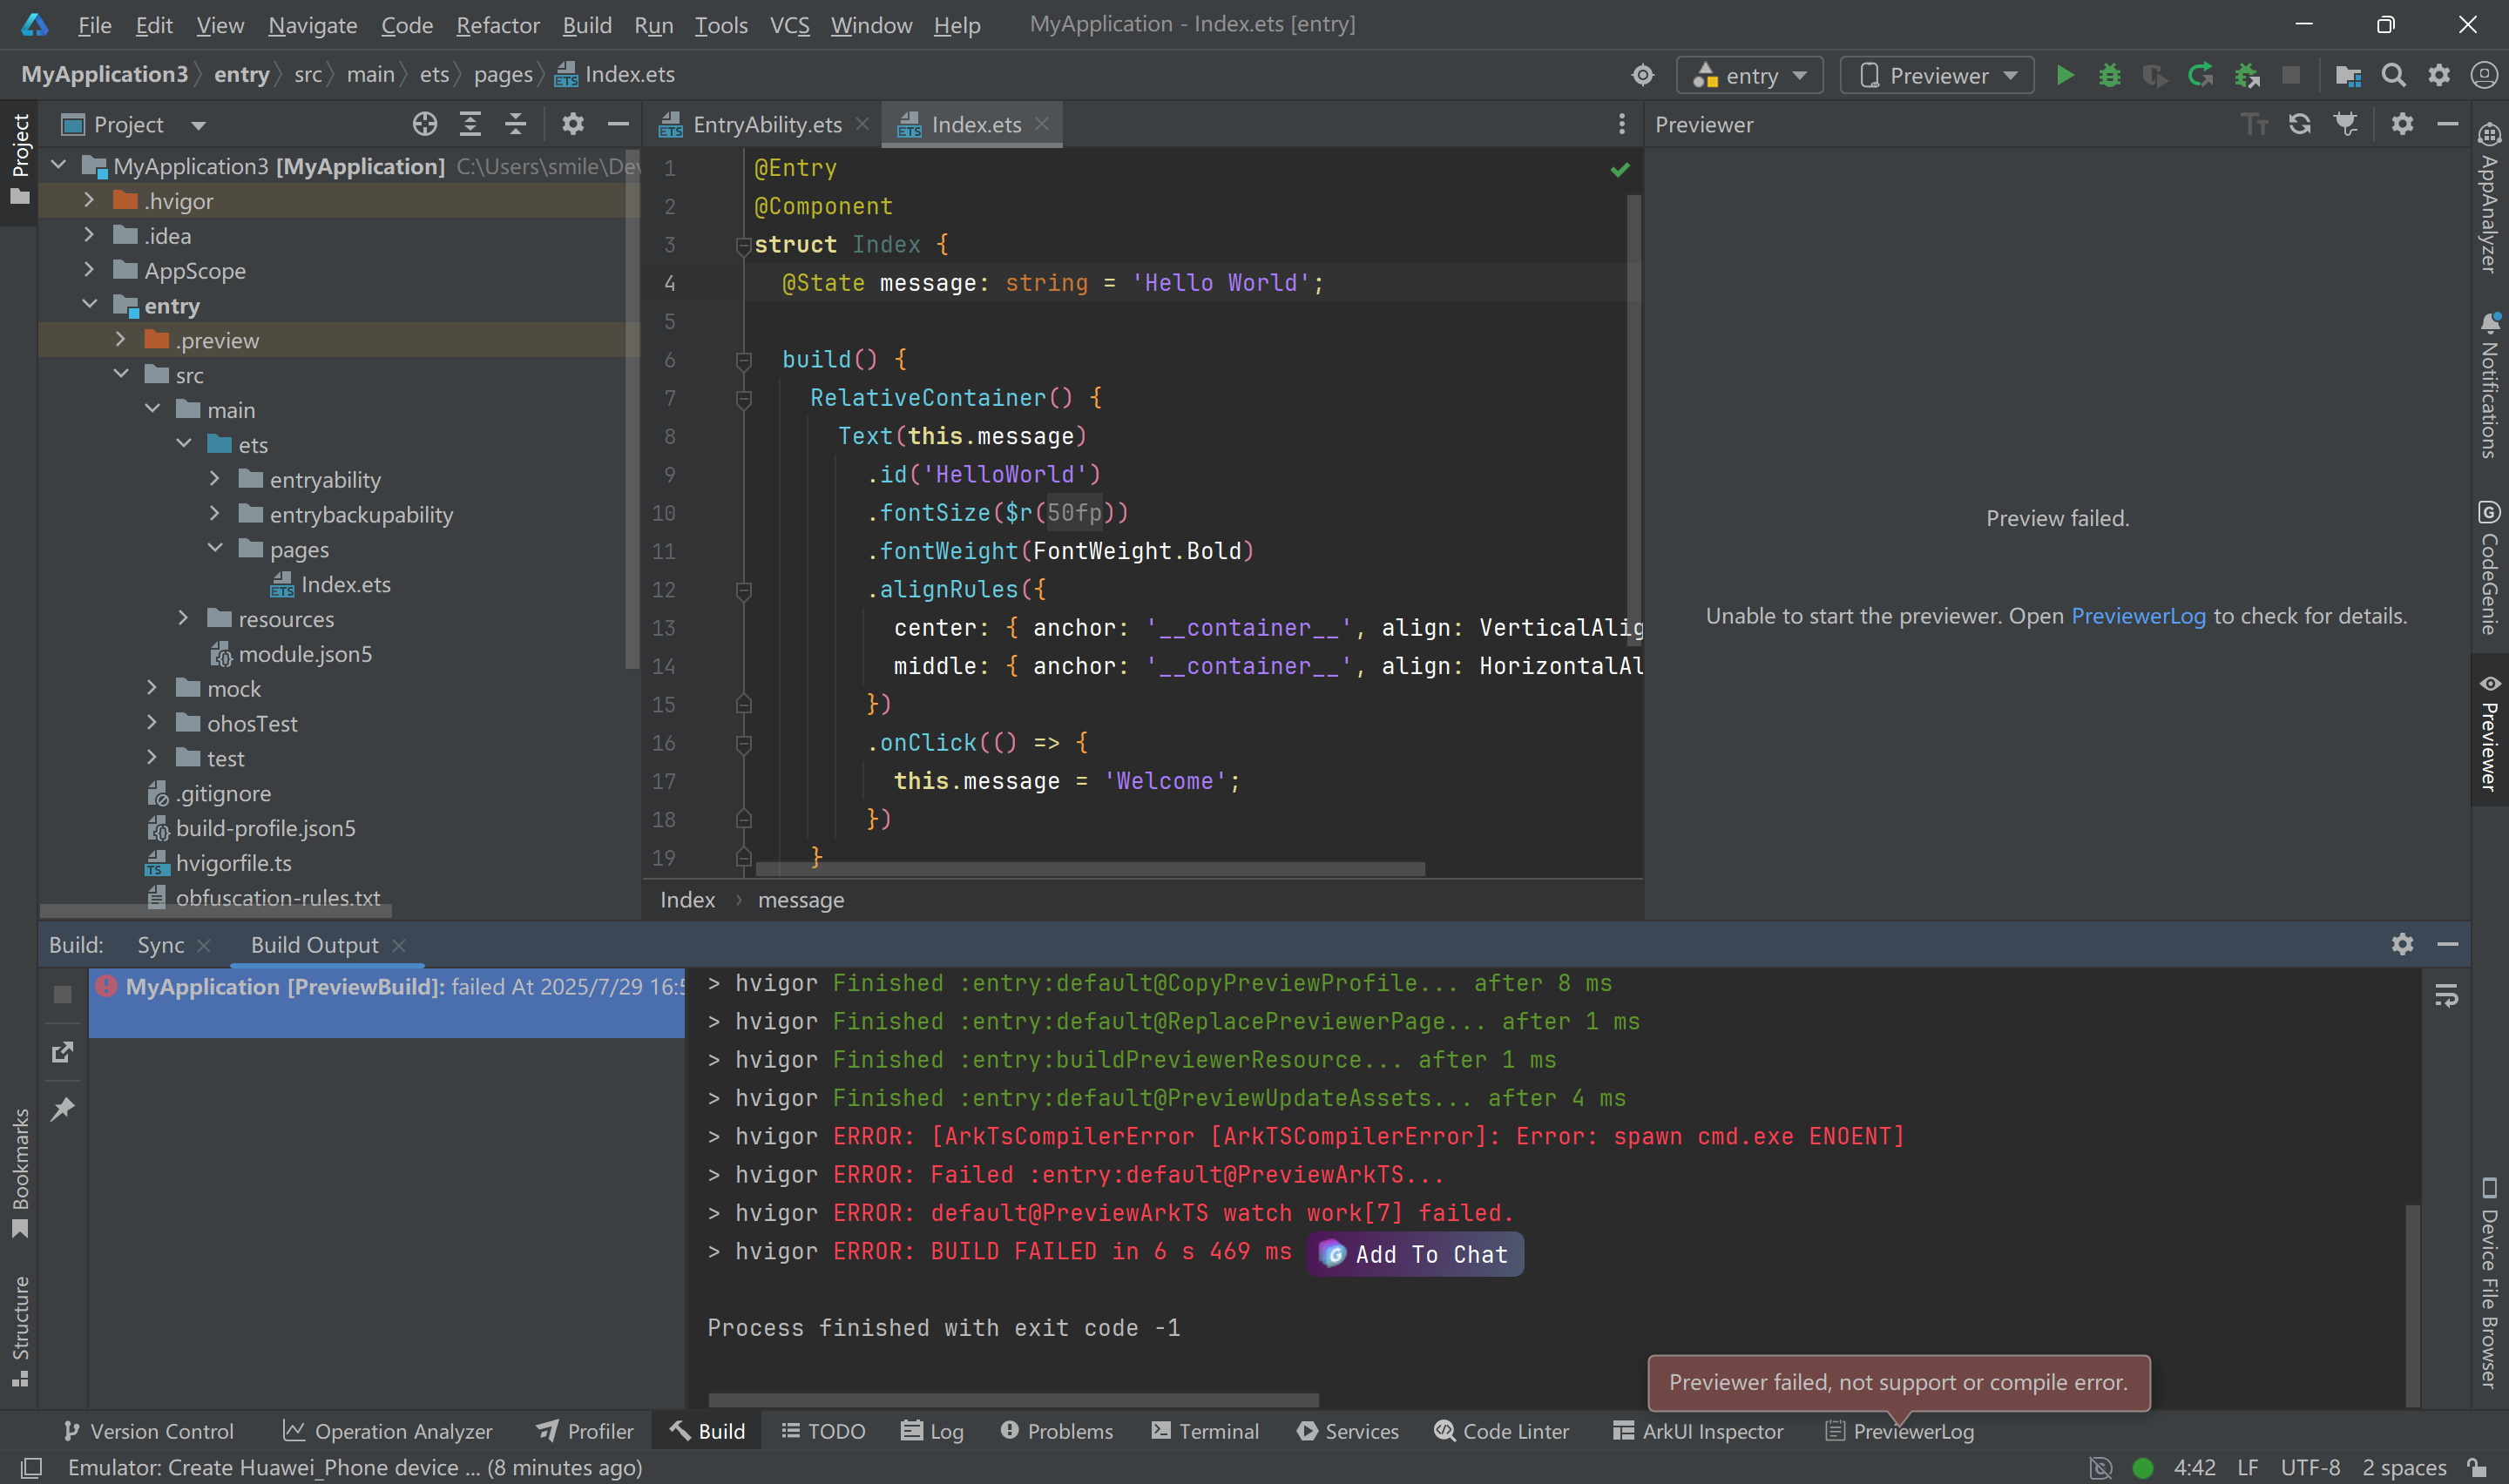Open the Problems tool window
Screen dimensions: 2509x1484
coord(1056,1430)
